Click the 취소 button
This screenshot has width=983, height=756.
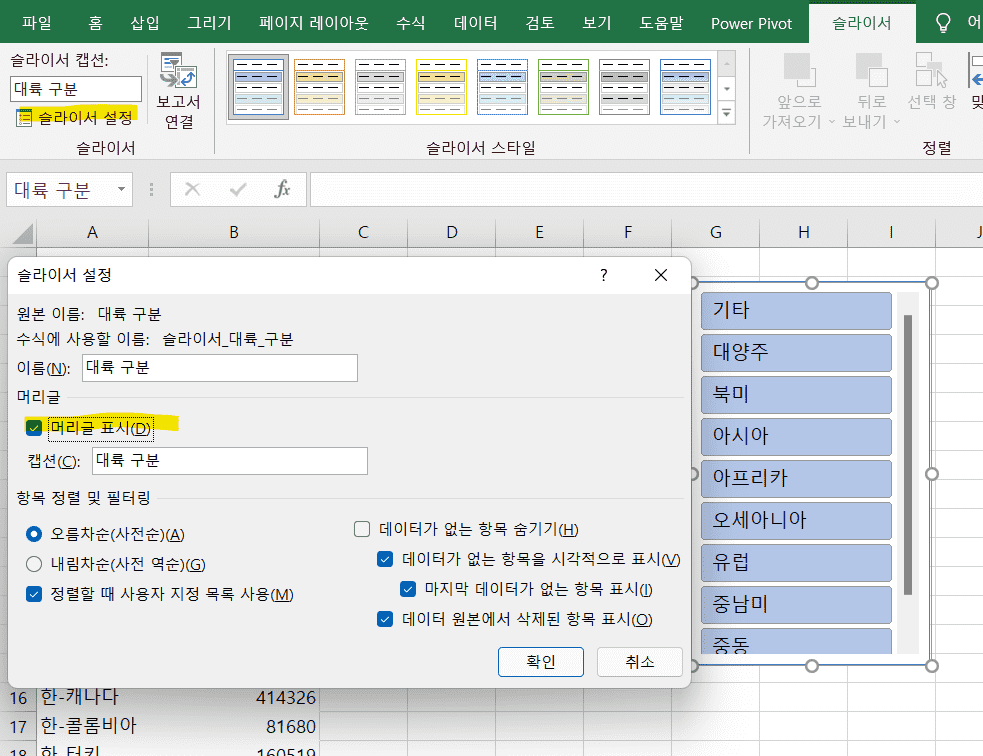point(639,662)
